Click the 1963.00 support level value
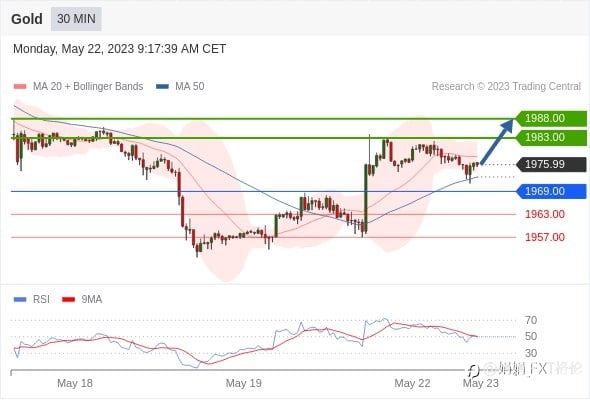 [545, 214]
